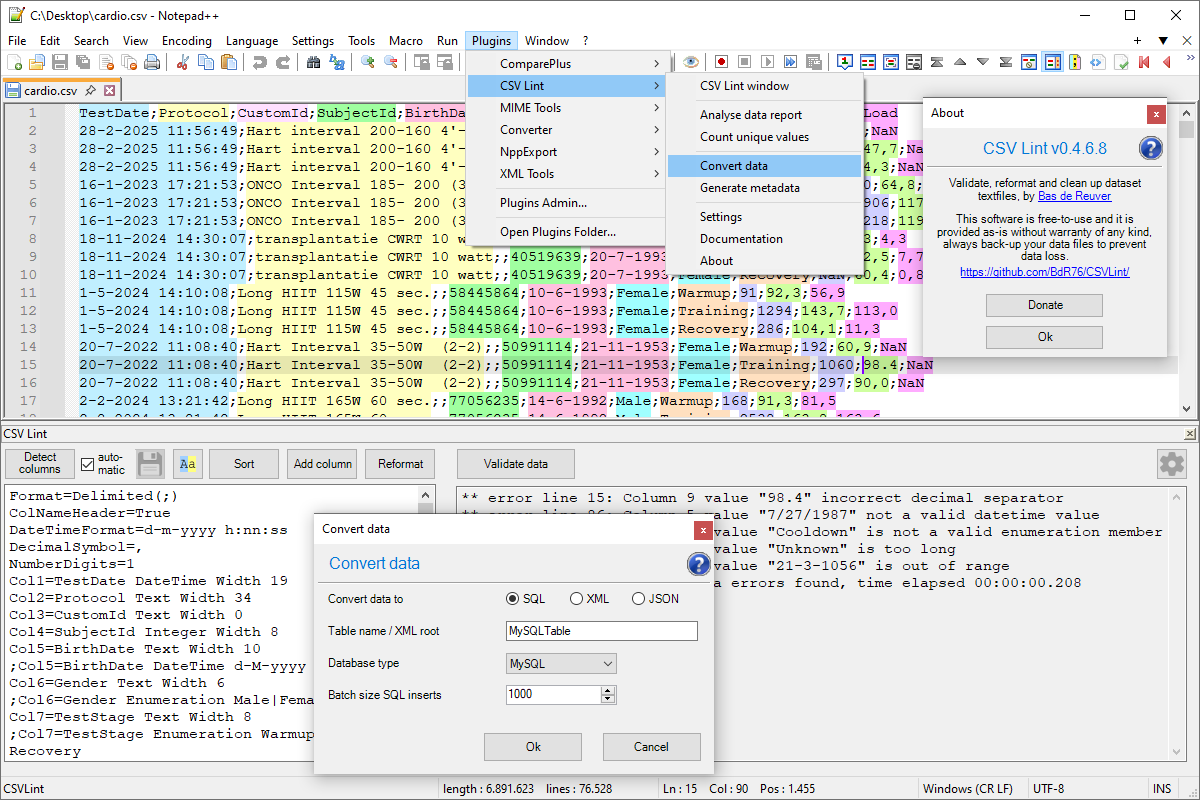Click the Reformat button
1200x800 pixels.
pyautogui.click(x=401, y=464)
